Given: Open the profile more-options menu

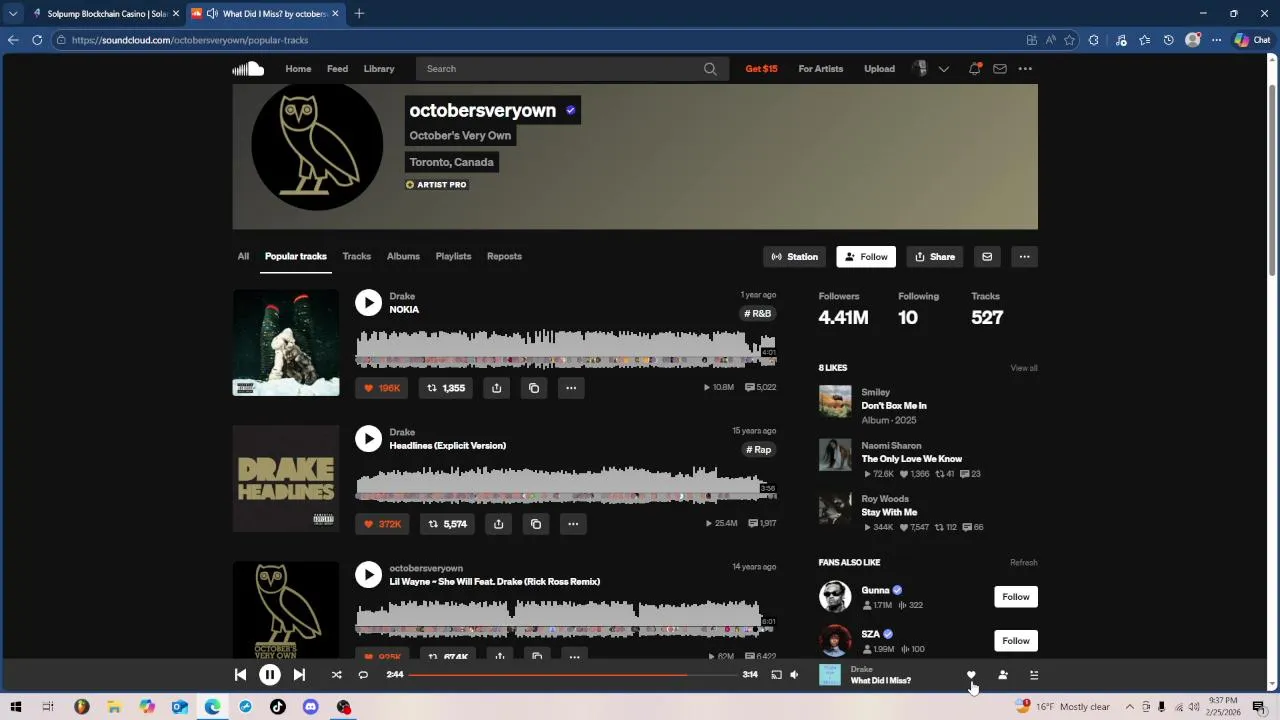Looking at the screenshot, I should pyautogui.click(x=1024, y=257).
